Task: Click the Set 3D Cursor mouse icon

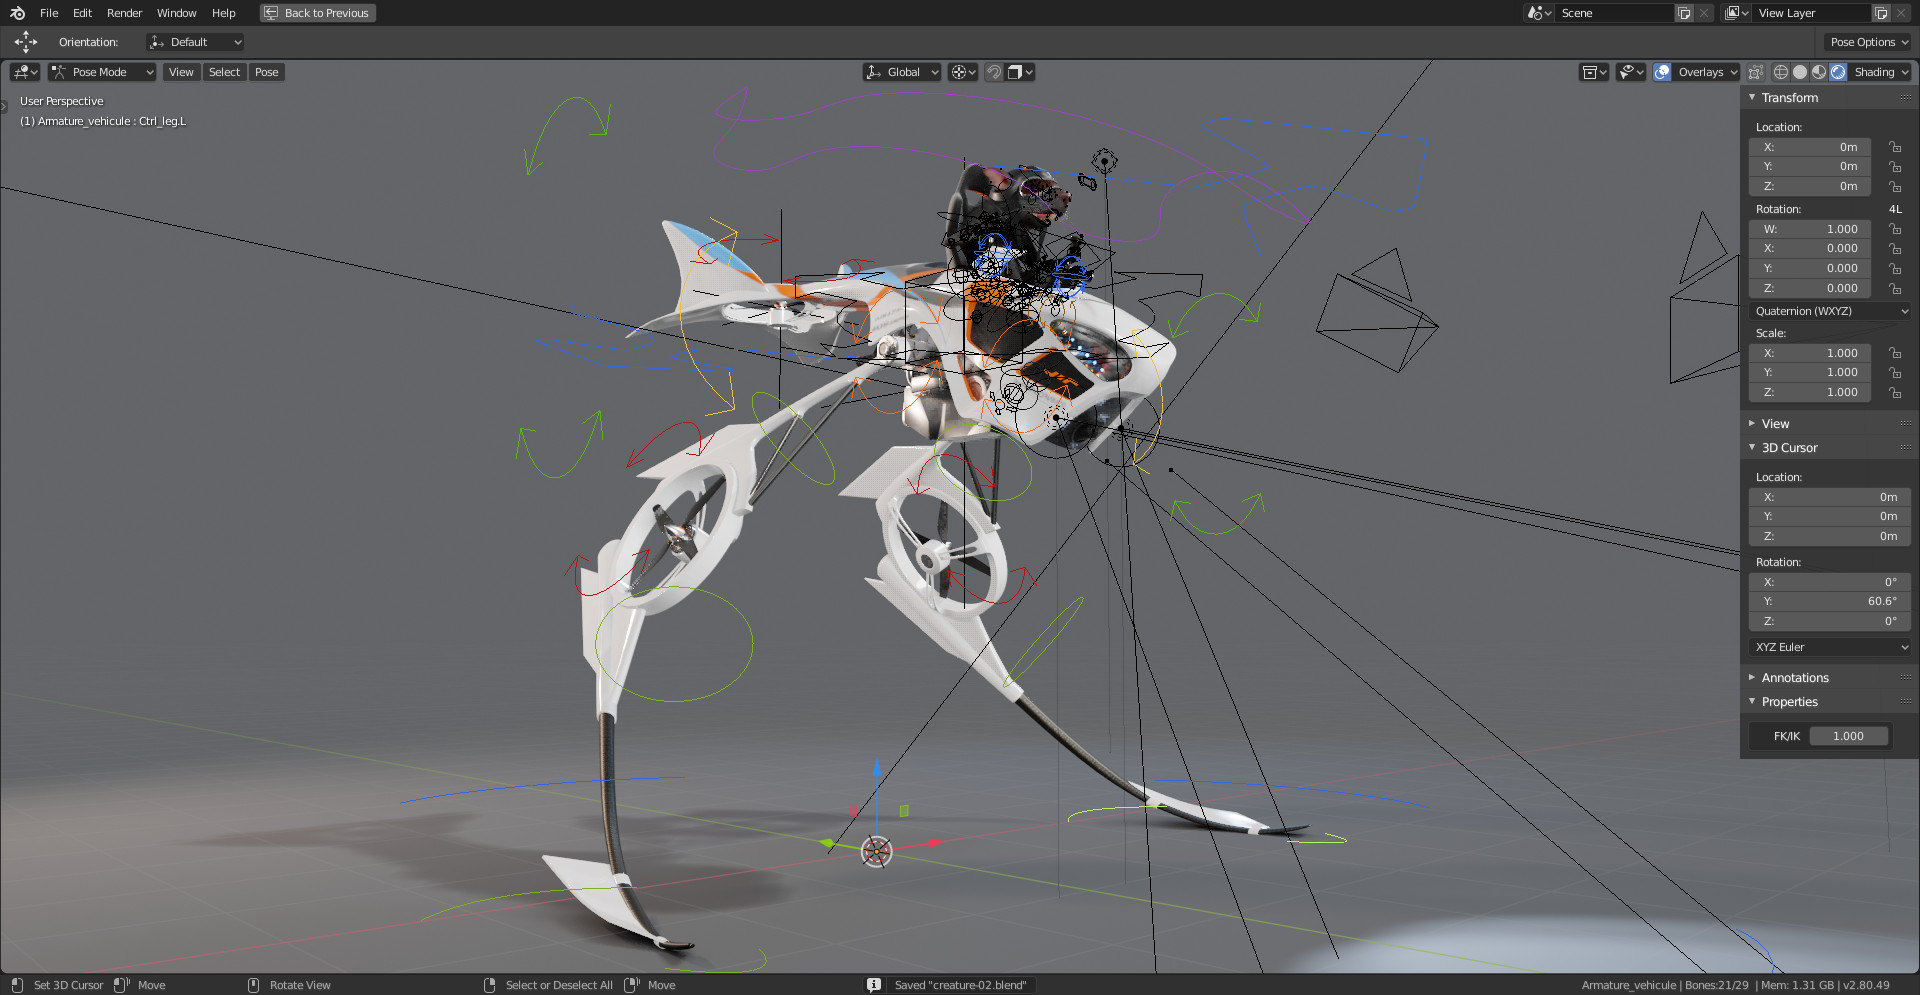Action: (x=17, y=985)
